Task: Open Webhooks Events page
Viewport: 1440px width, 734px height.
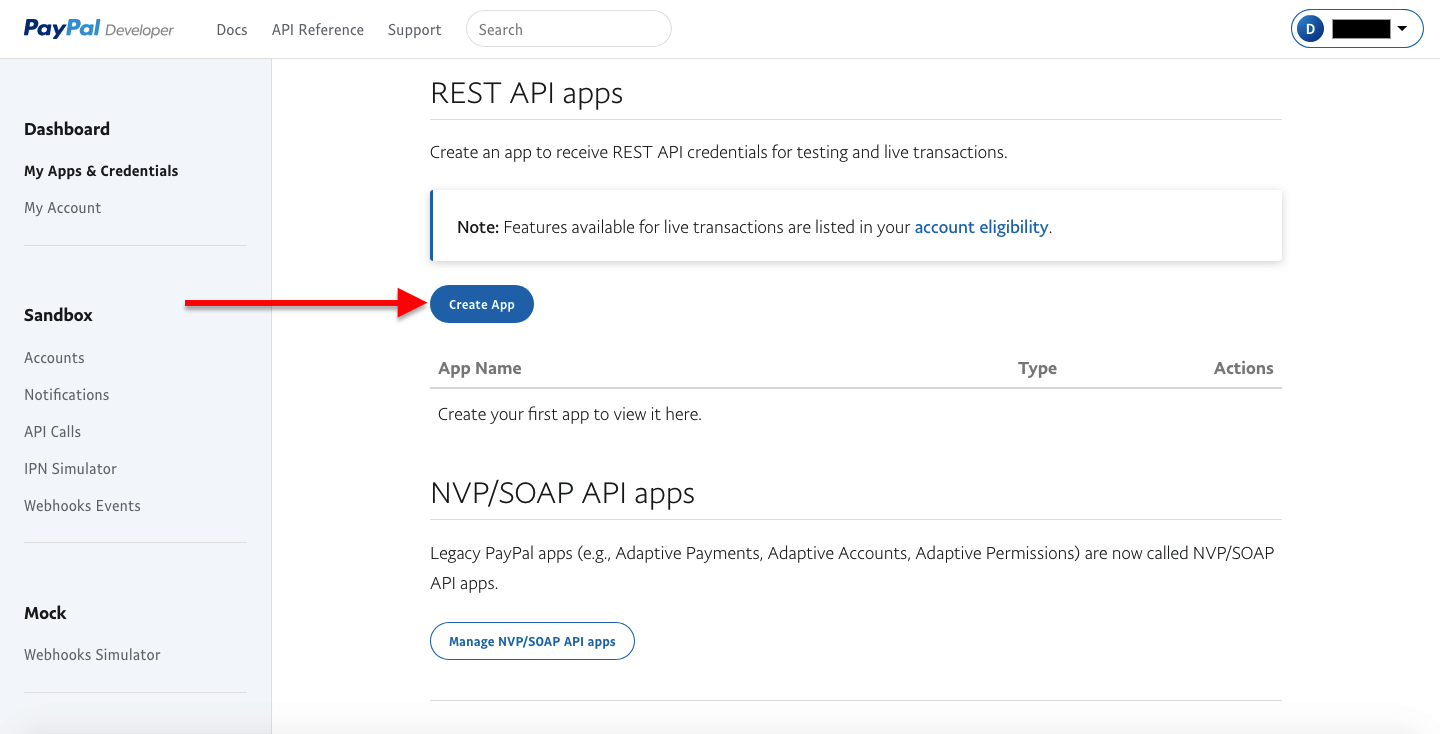Action: coord(82,506)
